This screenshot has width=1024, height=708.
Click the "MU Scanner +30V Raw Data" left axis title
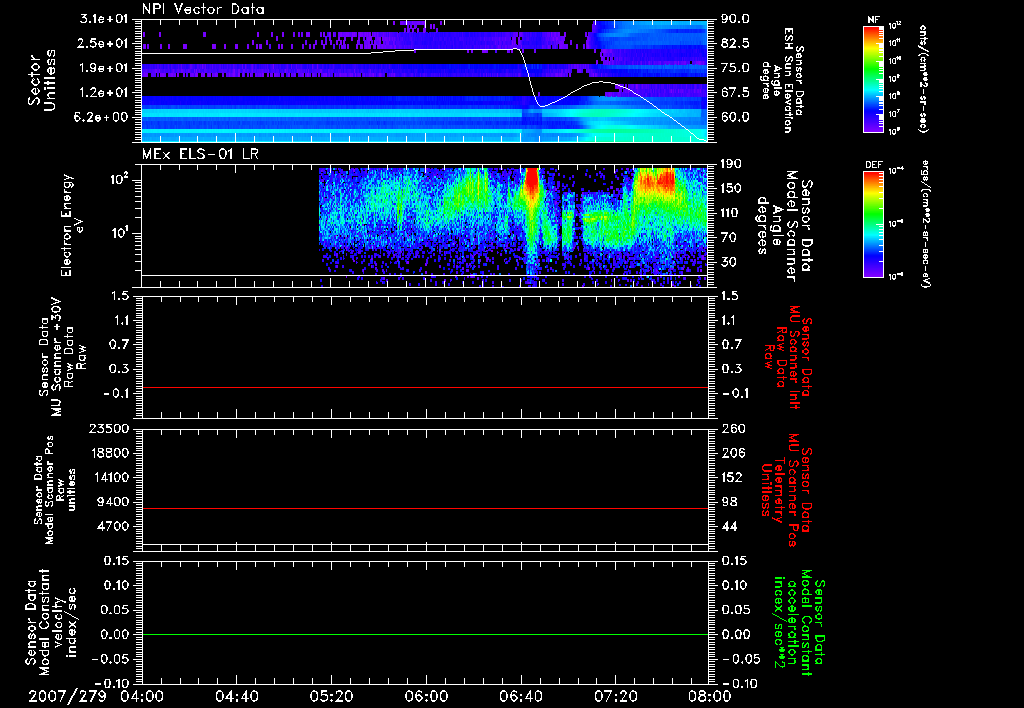coord(63,356)
